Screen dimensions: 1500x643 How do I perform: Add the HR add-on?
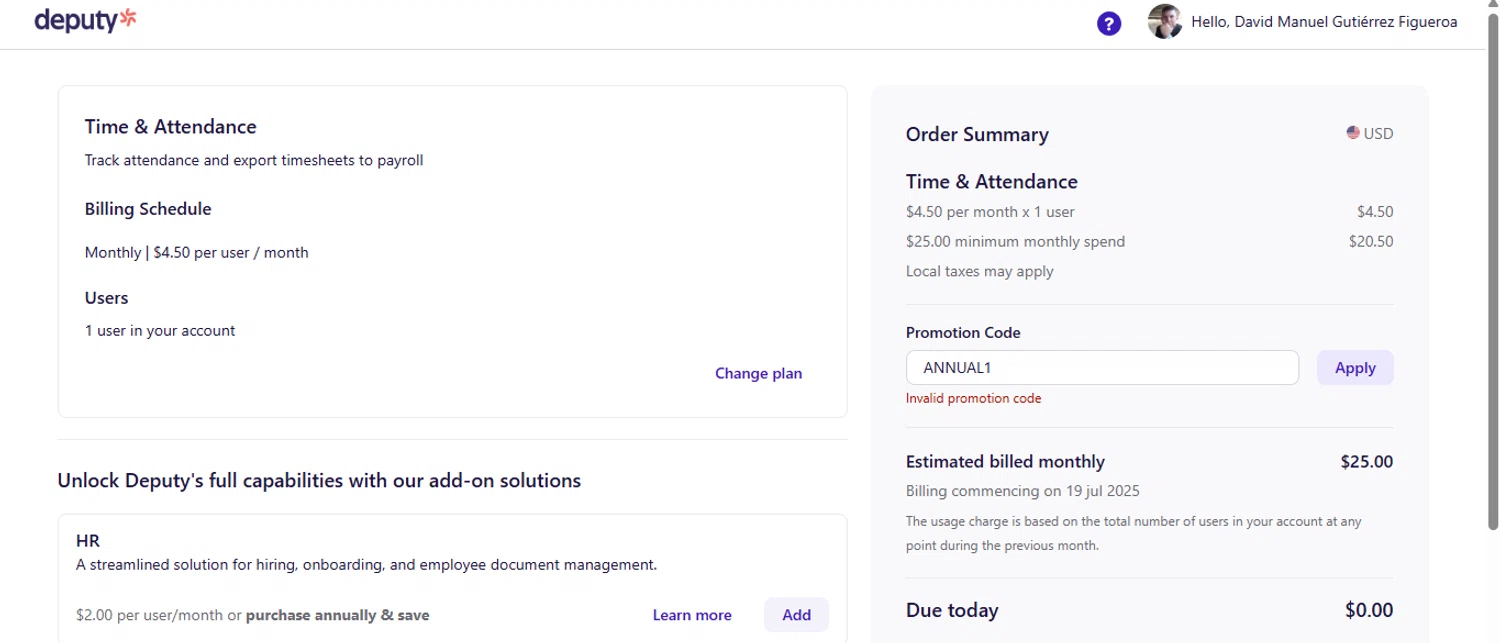[x=796, y=615]
